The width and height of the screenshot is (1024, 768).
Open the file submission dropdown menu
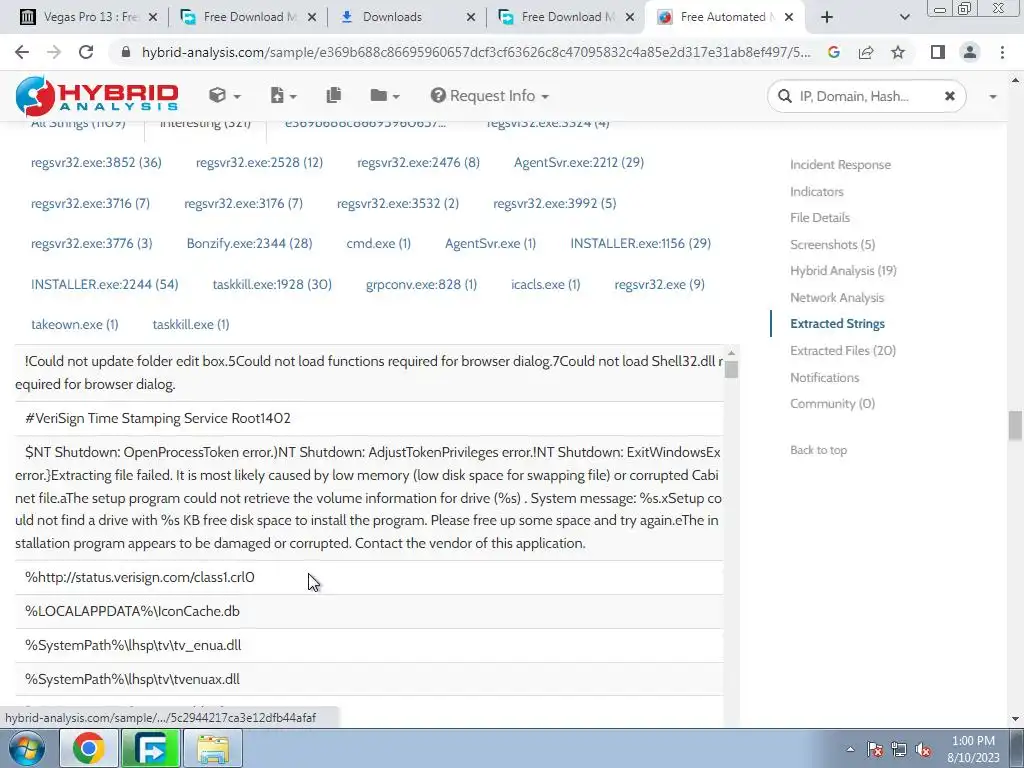point(283,96)
